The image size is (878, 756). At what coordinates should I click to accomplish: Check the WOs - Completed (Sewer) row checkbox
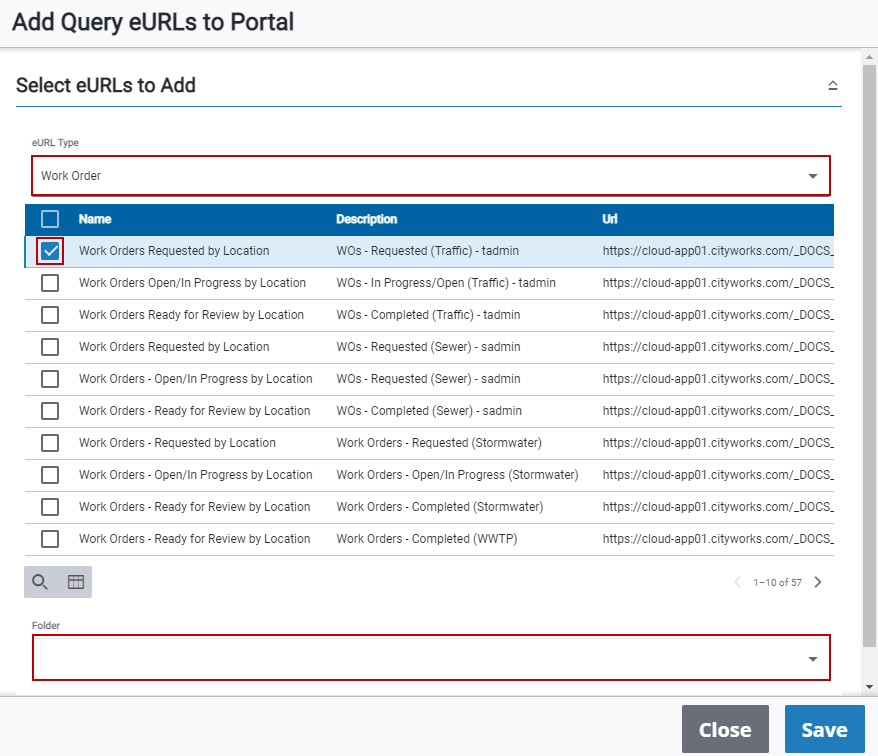coord(50,411)
